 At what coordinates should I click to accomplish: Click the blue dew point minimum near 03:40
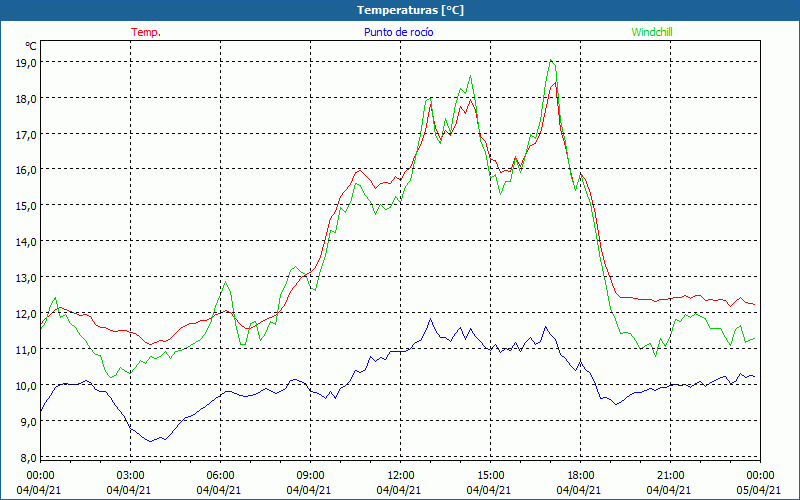(x=150, y=441)
